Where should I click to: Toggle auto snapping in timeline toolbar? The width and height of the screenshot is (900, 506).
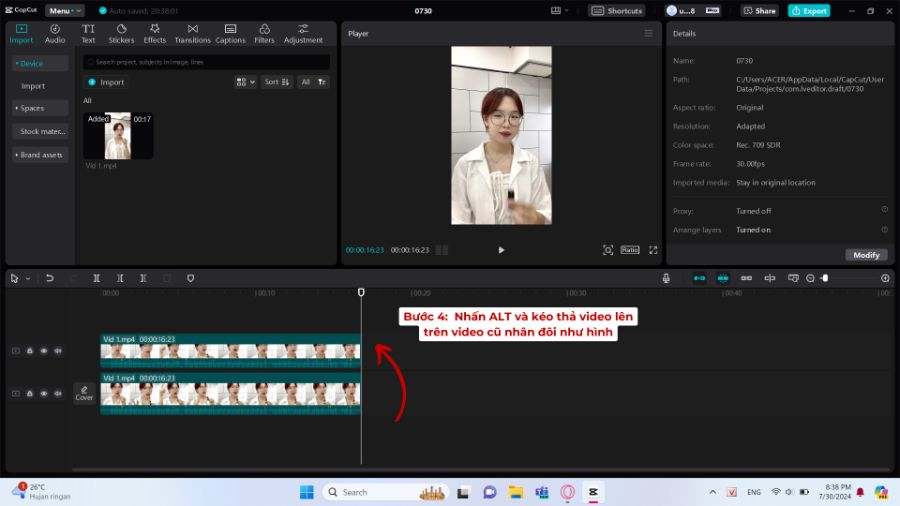pos(723,278)
